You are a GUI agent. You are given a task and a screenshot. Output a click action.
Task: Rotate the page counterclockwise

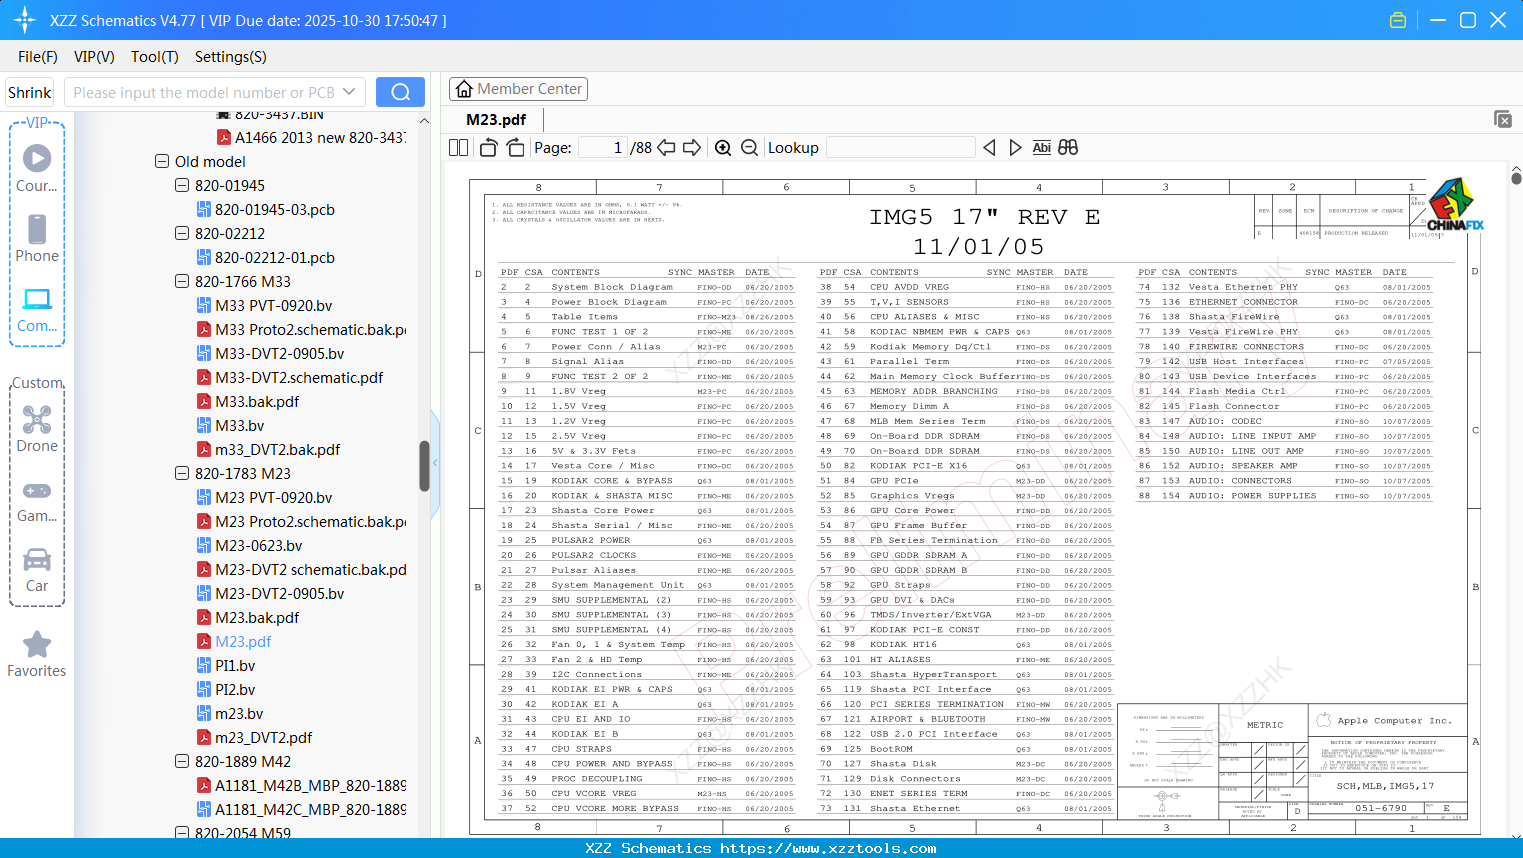pos(488,148)
